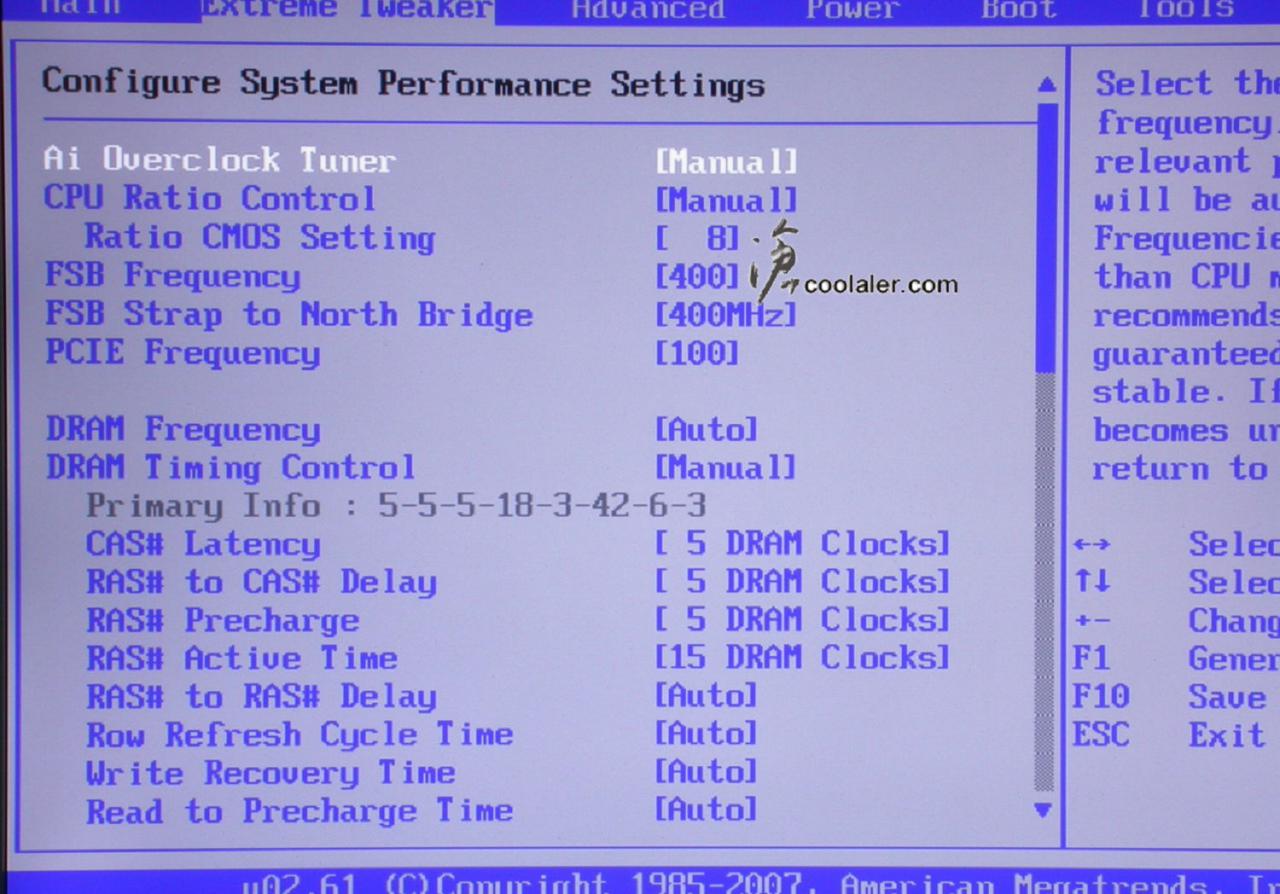The width and height of the screenshot is (1280, 894).
Task: Open RAS# to RAS# Delay Auto value
Action: click(707, 696)
